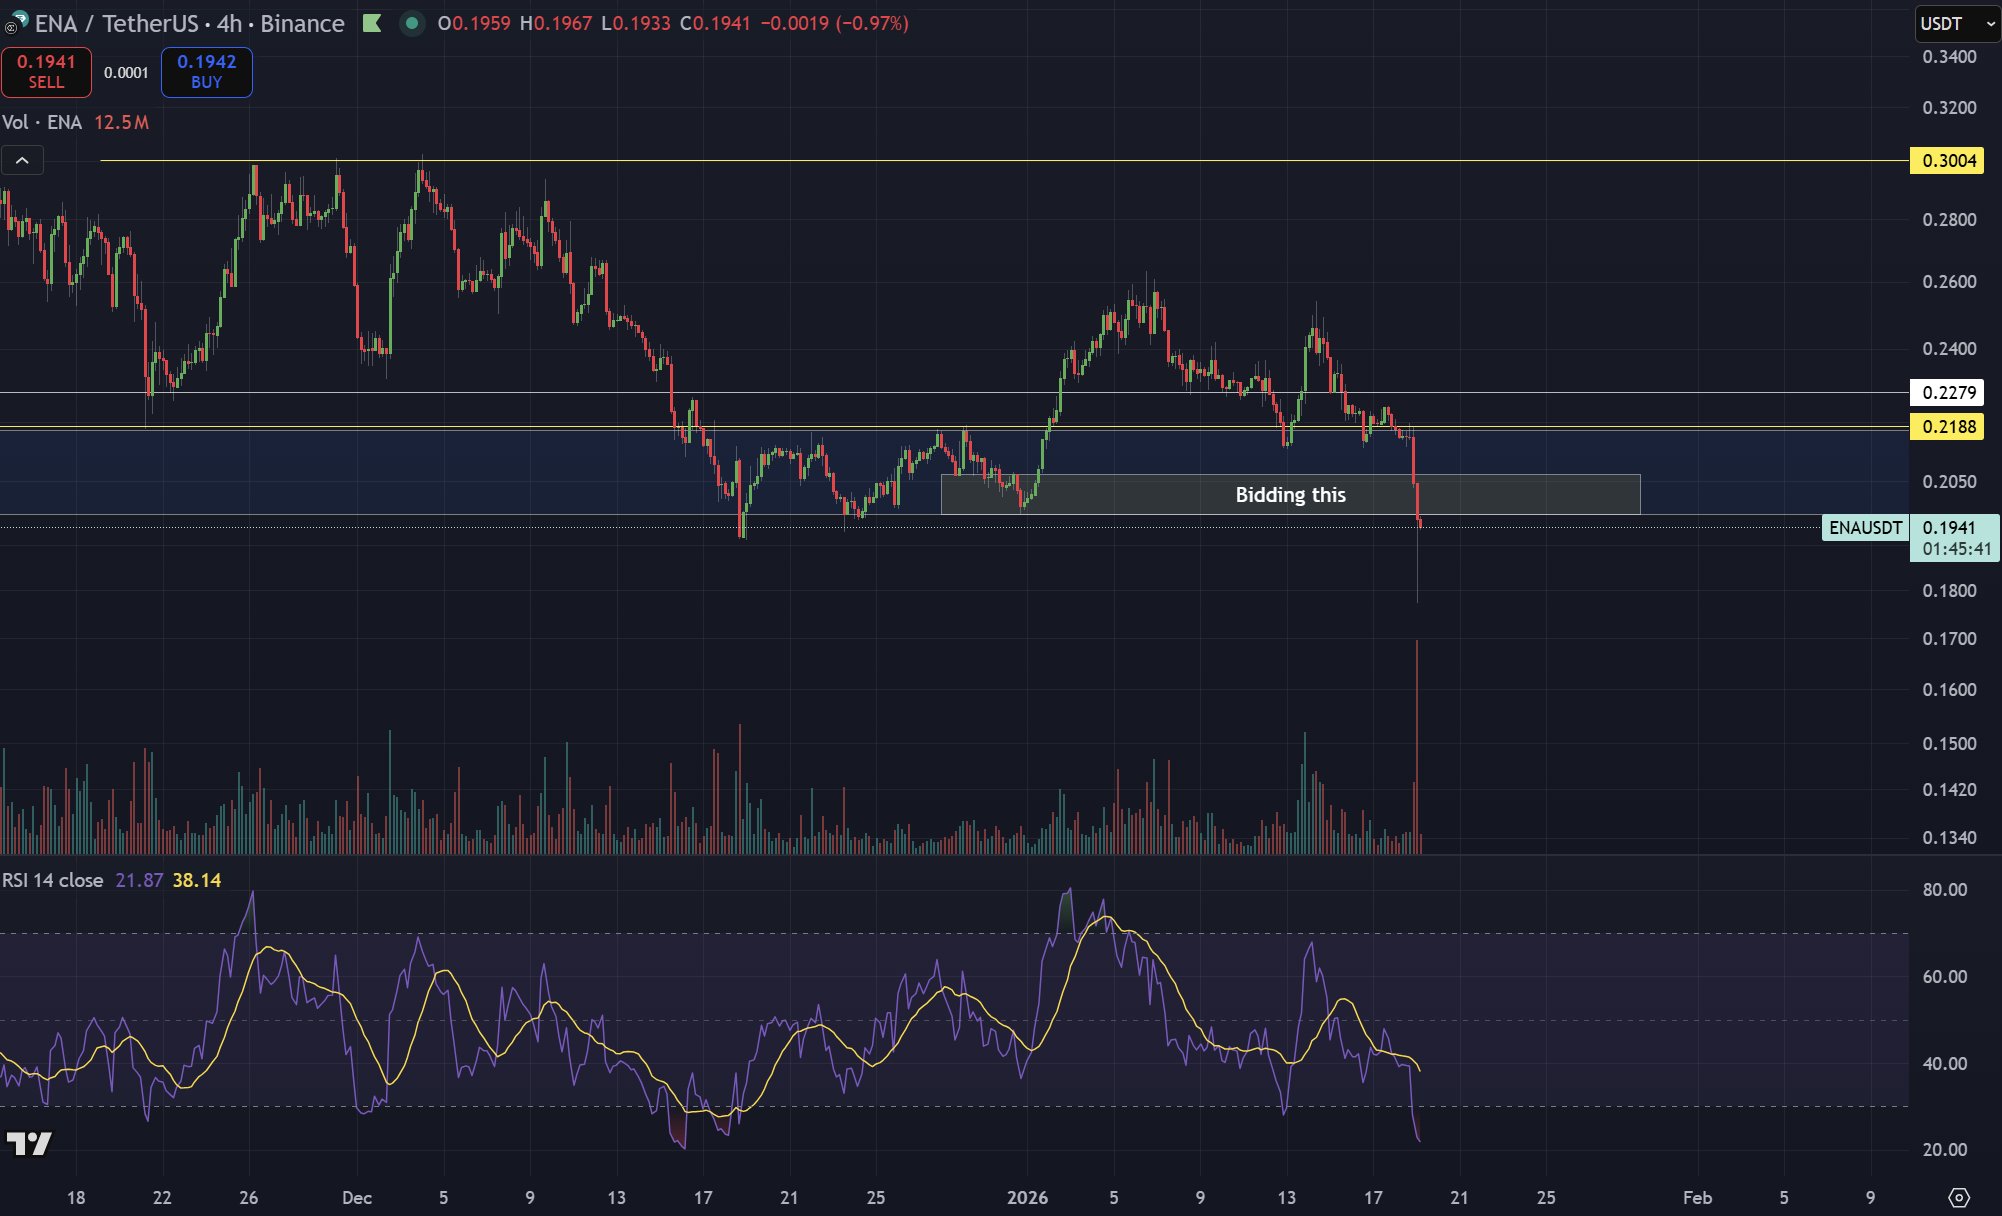Click the 0.0001 spread value
Viewport: 2002px width, 1216px height.
coord(126,72)
